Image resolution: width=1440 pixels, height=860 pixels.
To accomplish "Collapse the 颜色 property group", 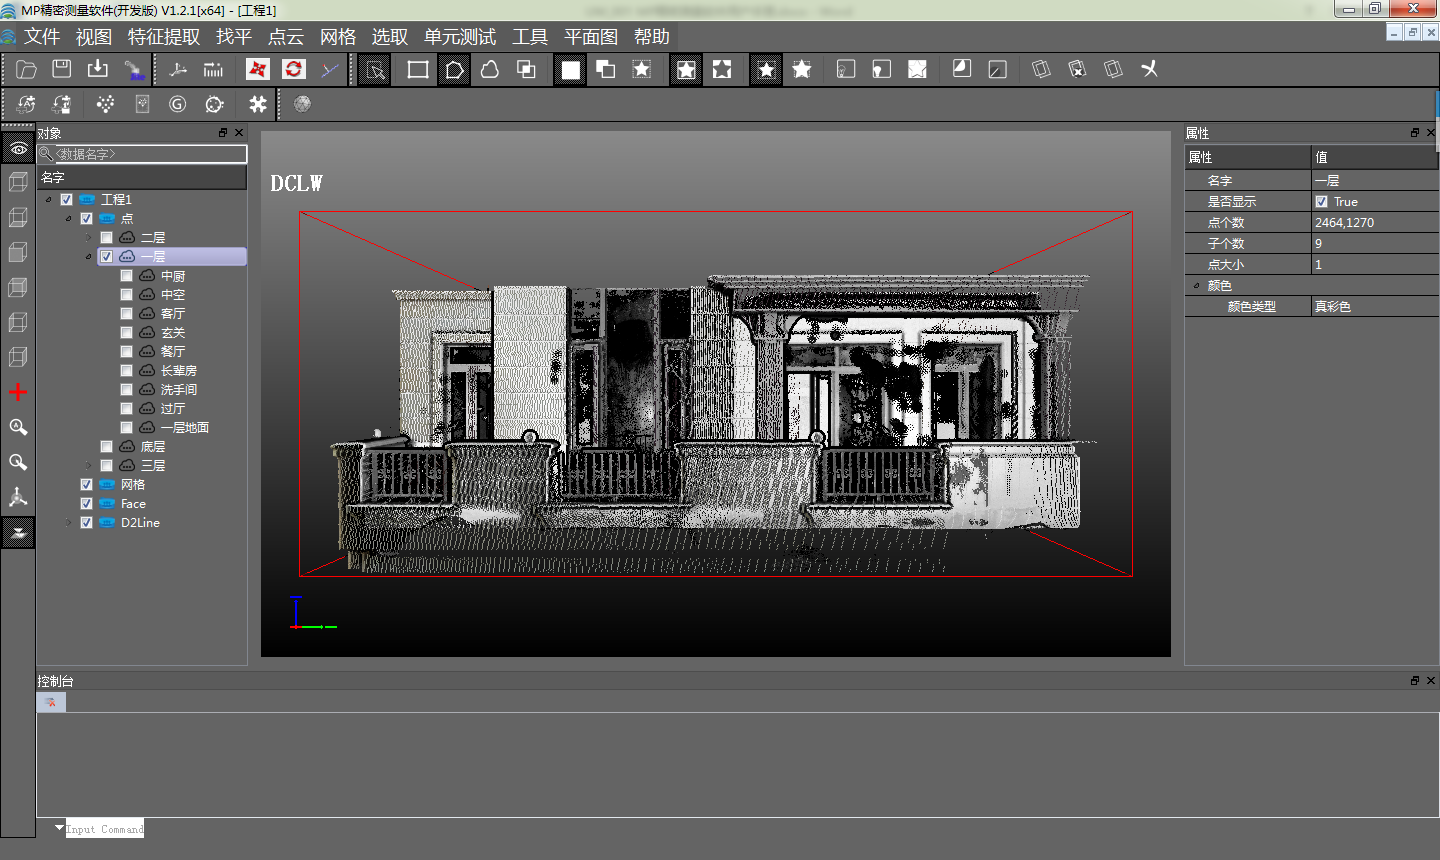I will (x=1196, y=286).
